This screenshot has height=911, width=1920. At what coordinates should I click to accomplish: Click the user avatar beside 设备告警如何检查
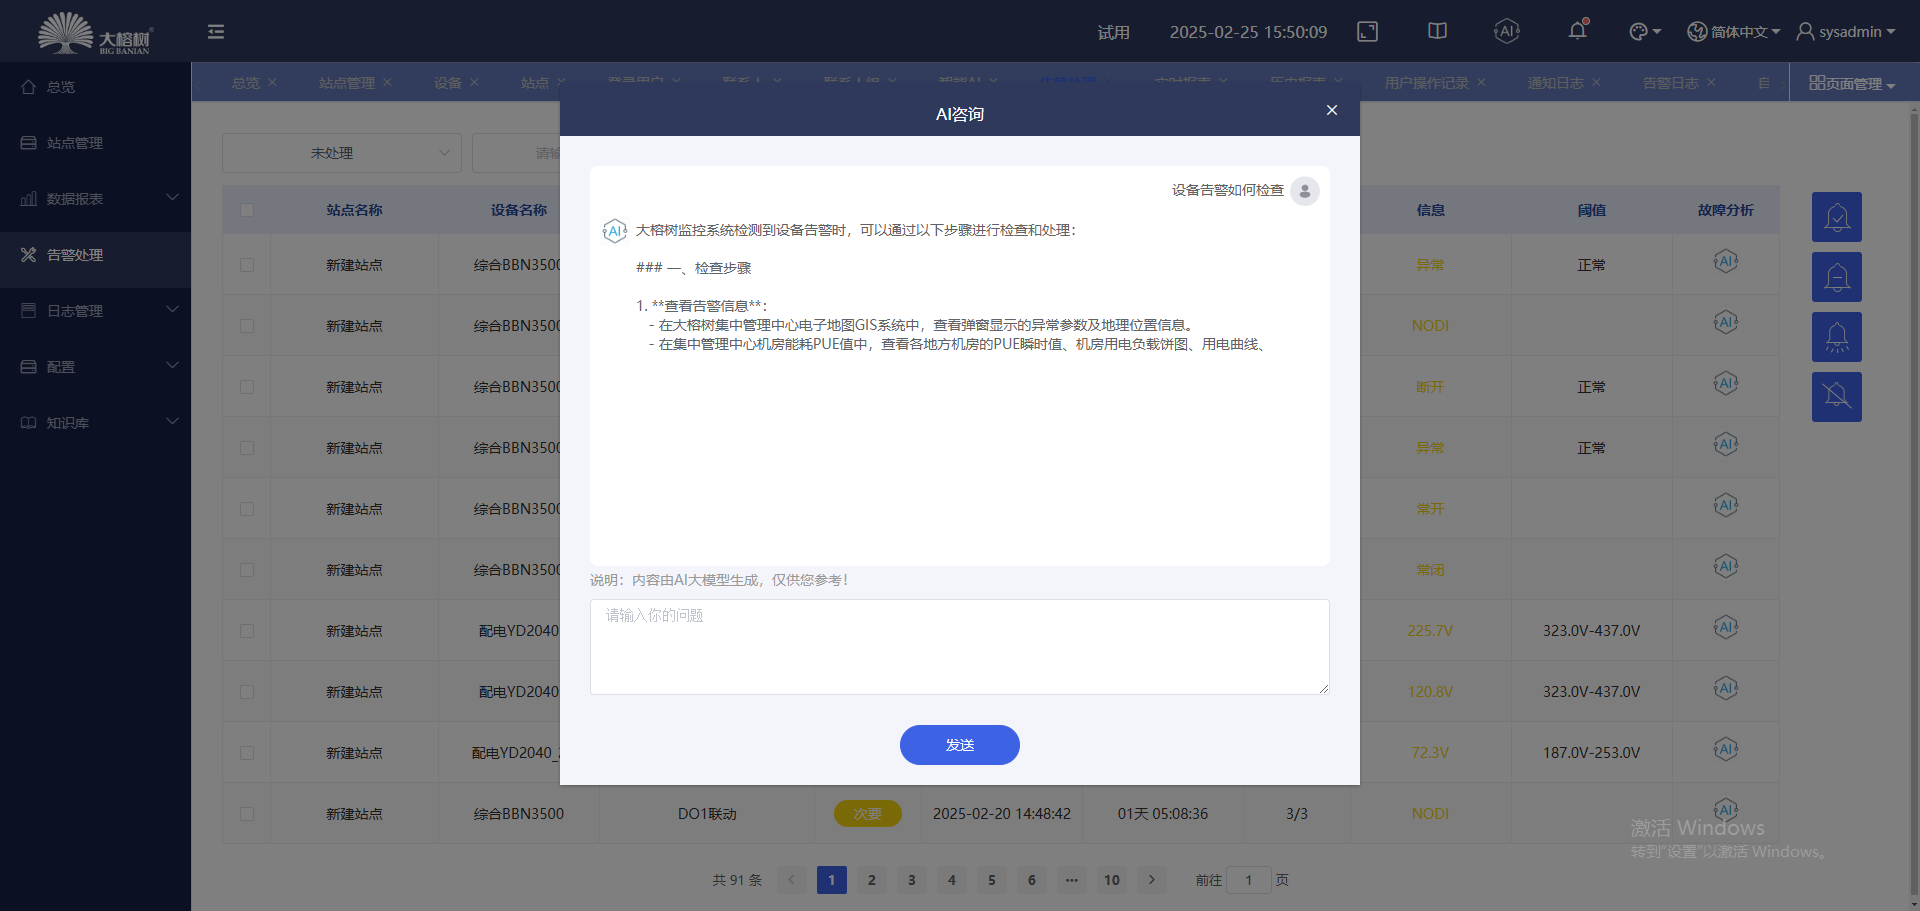[1305, 191]
